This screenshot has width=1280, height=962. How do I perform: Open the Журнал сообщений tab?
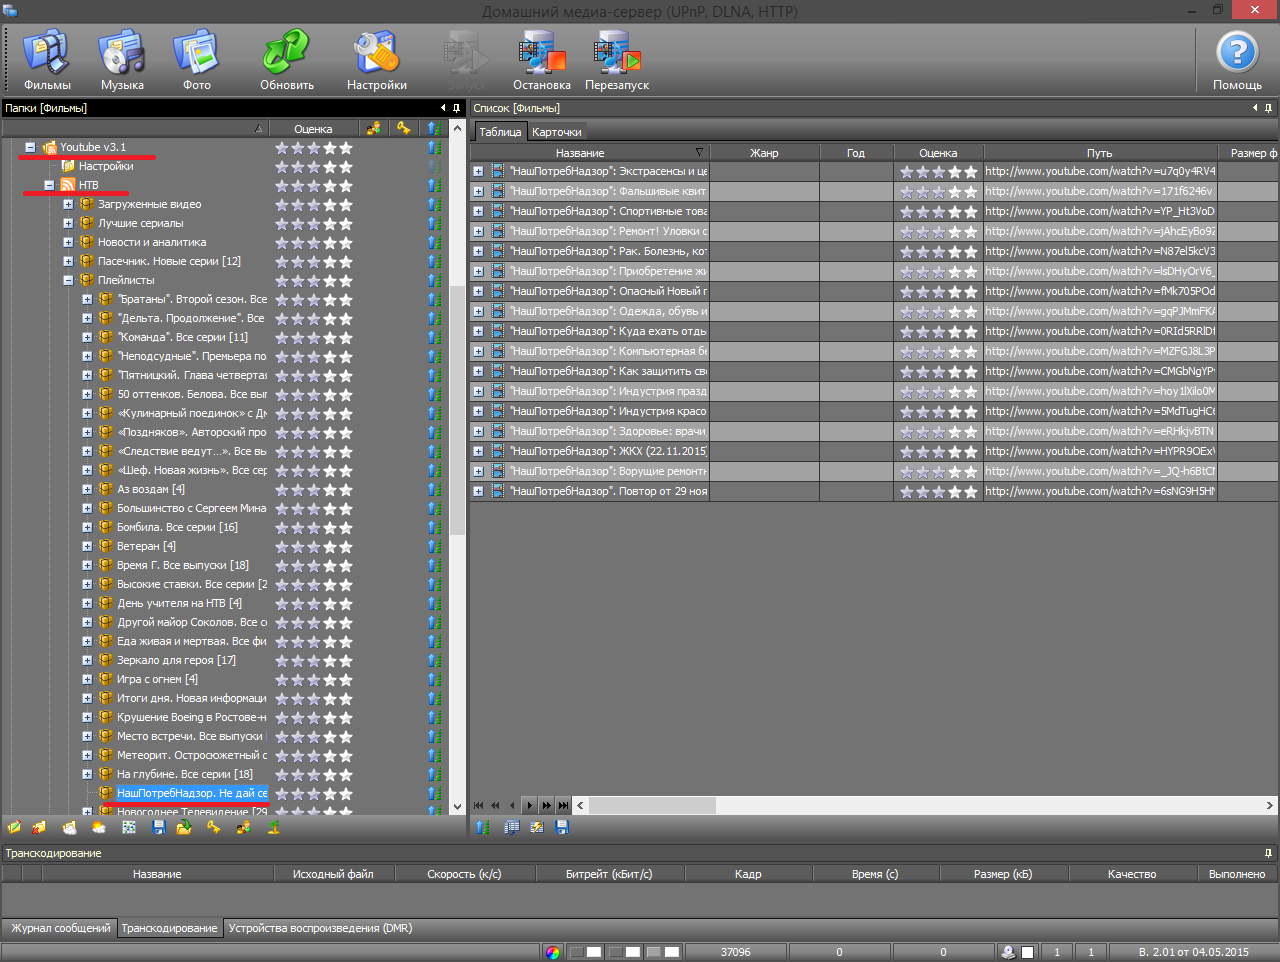click(x=60, y=928)
